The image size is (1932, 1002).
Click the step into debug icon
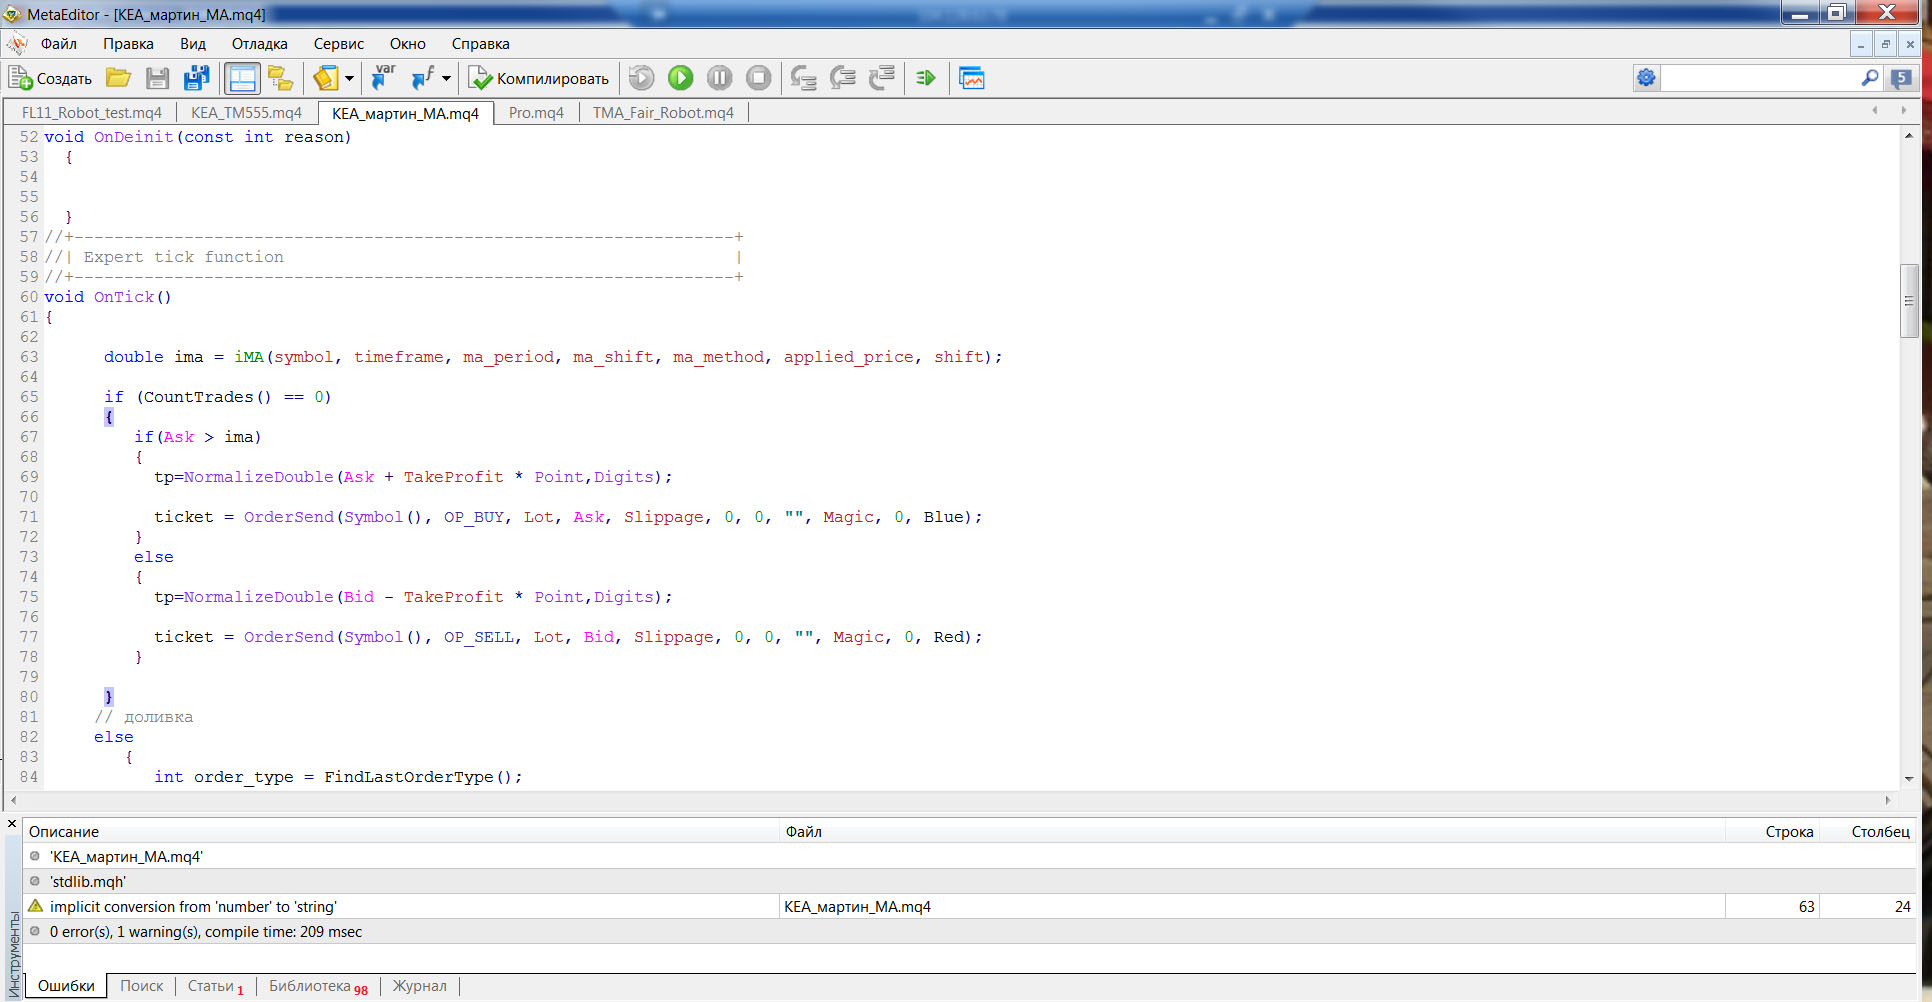(803, 78)
